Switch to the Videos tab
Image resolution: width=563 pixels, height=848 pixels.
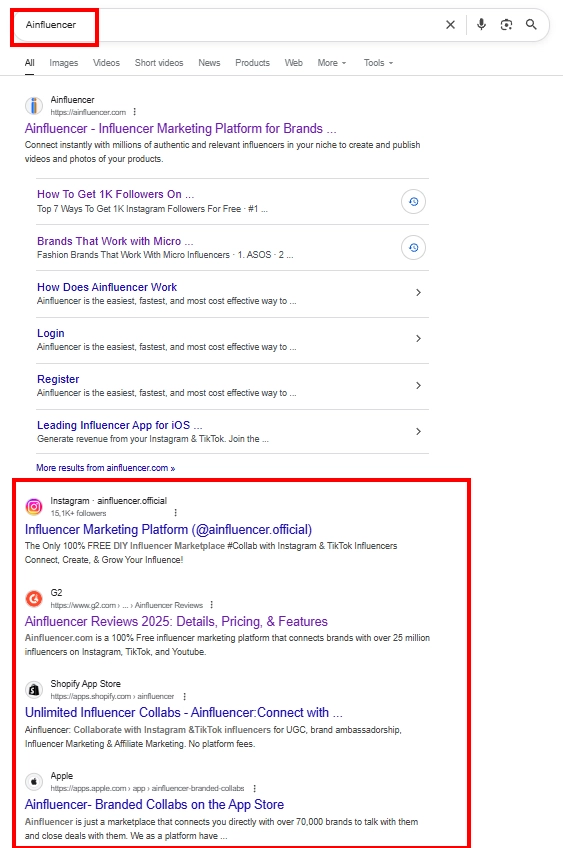pyautogui.click(x=107, y=63)
